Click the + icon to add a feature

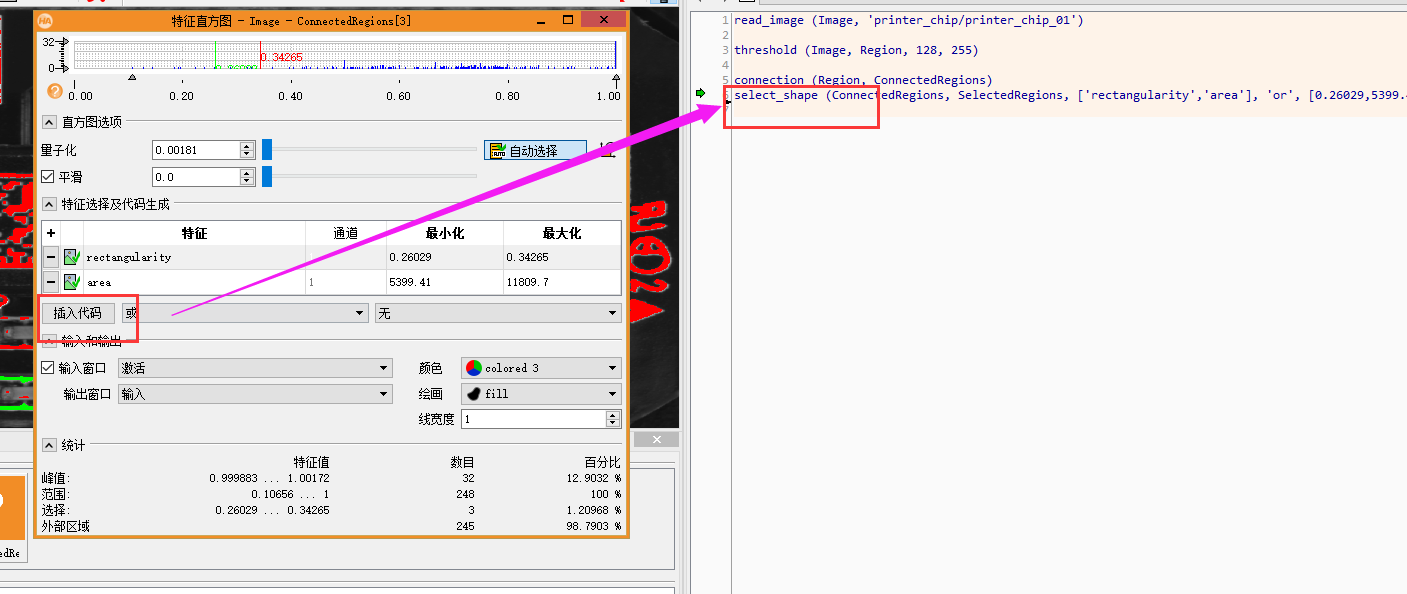pyautogui.click(x=50, y=232)
